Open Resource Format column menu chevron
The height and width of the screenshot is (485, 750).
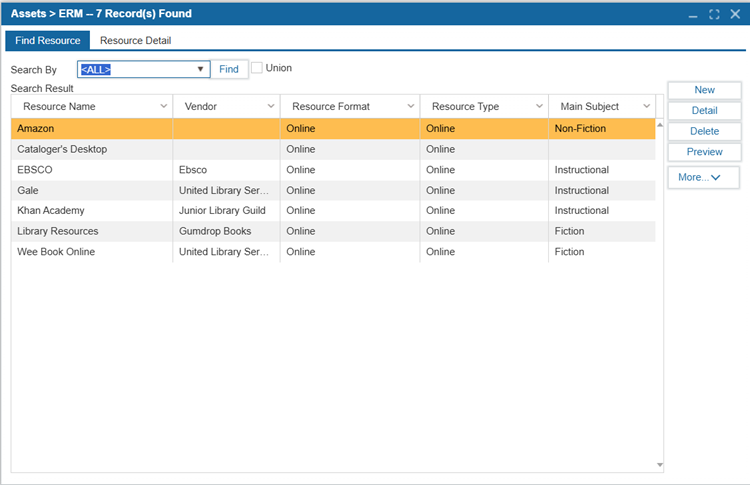click(410, 107)
